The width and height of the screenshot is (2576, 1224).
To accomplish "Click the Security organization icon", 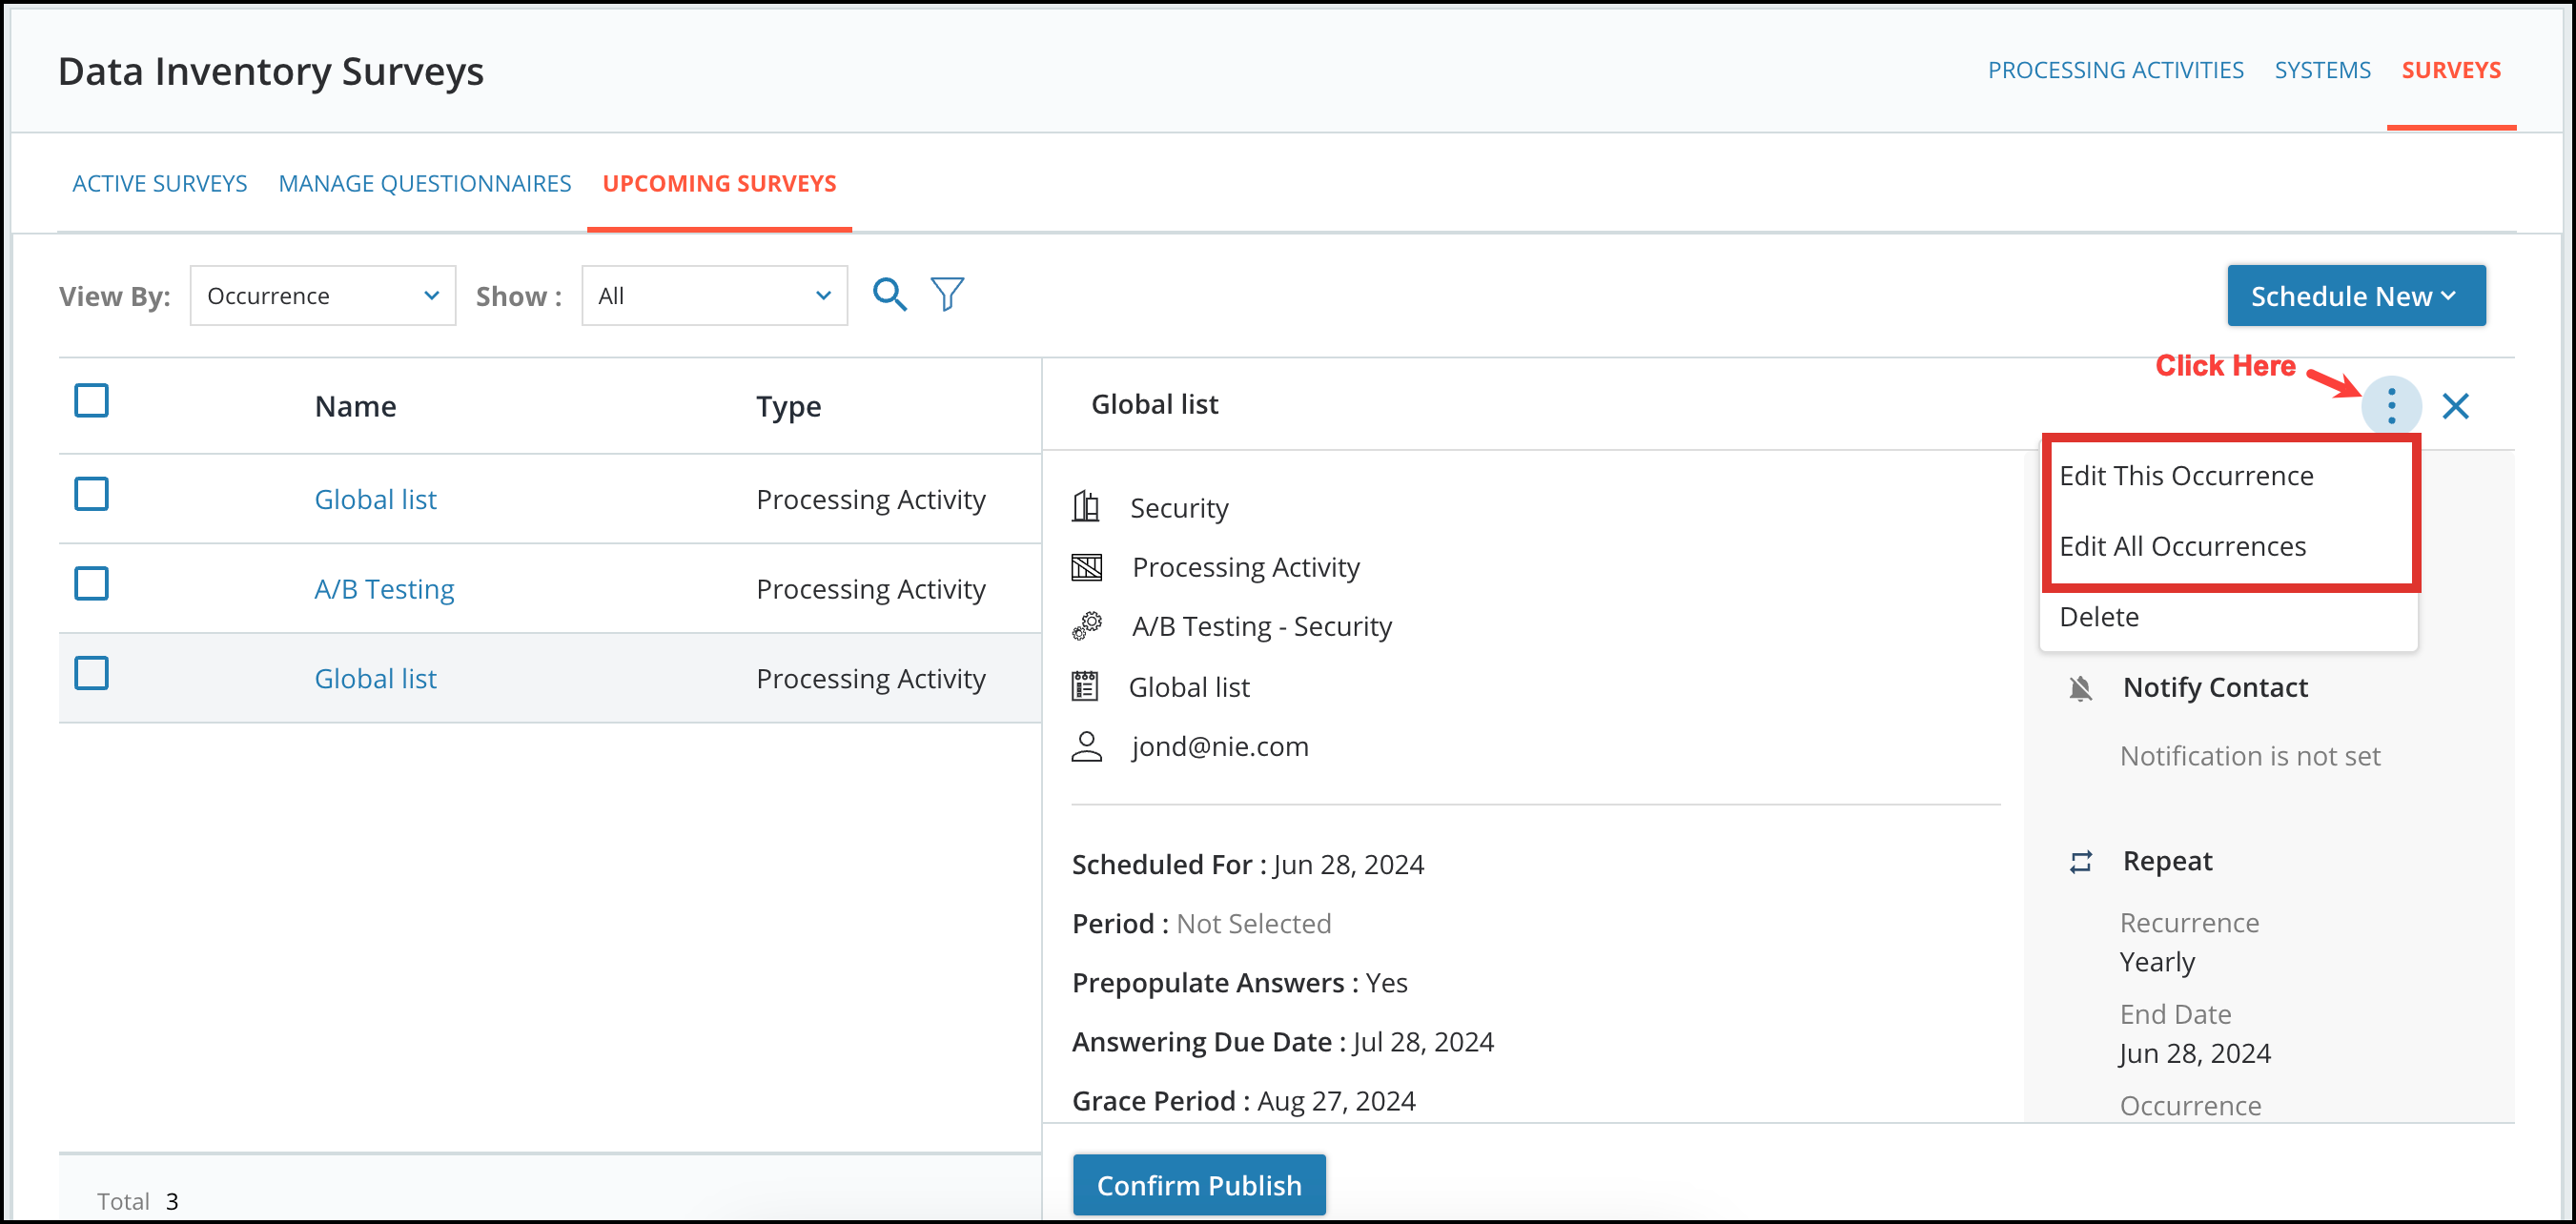I will click(1086, 507).
